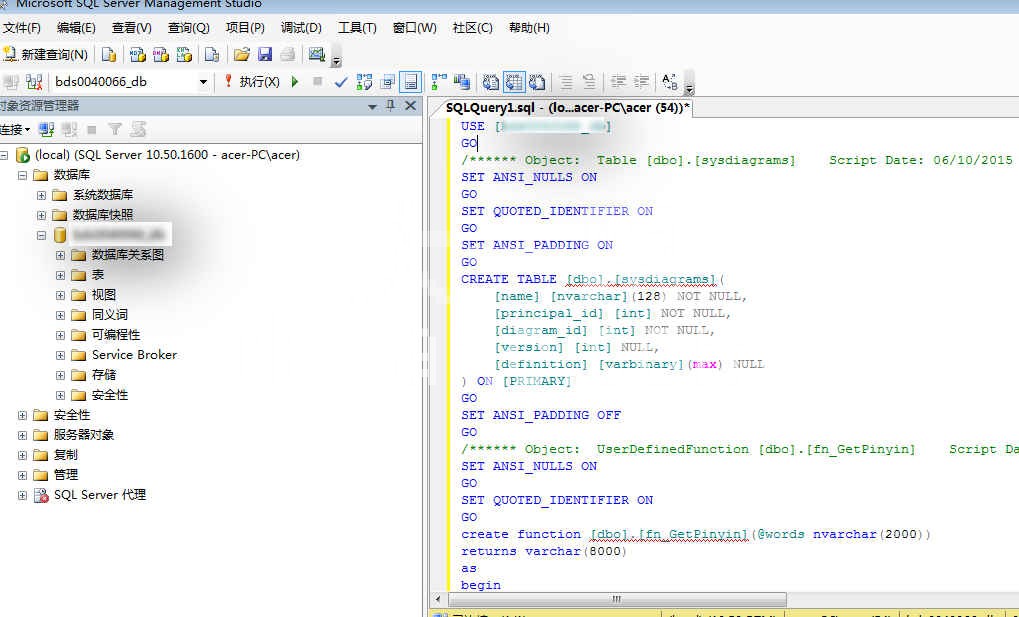
Task: Decrease the line indent
Action: point(619,82)
